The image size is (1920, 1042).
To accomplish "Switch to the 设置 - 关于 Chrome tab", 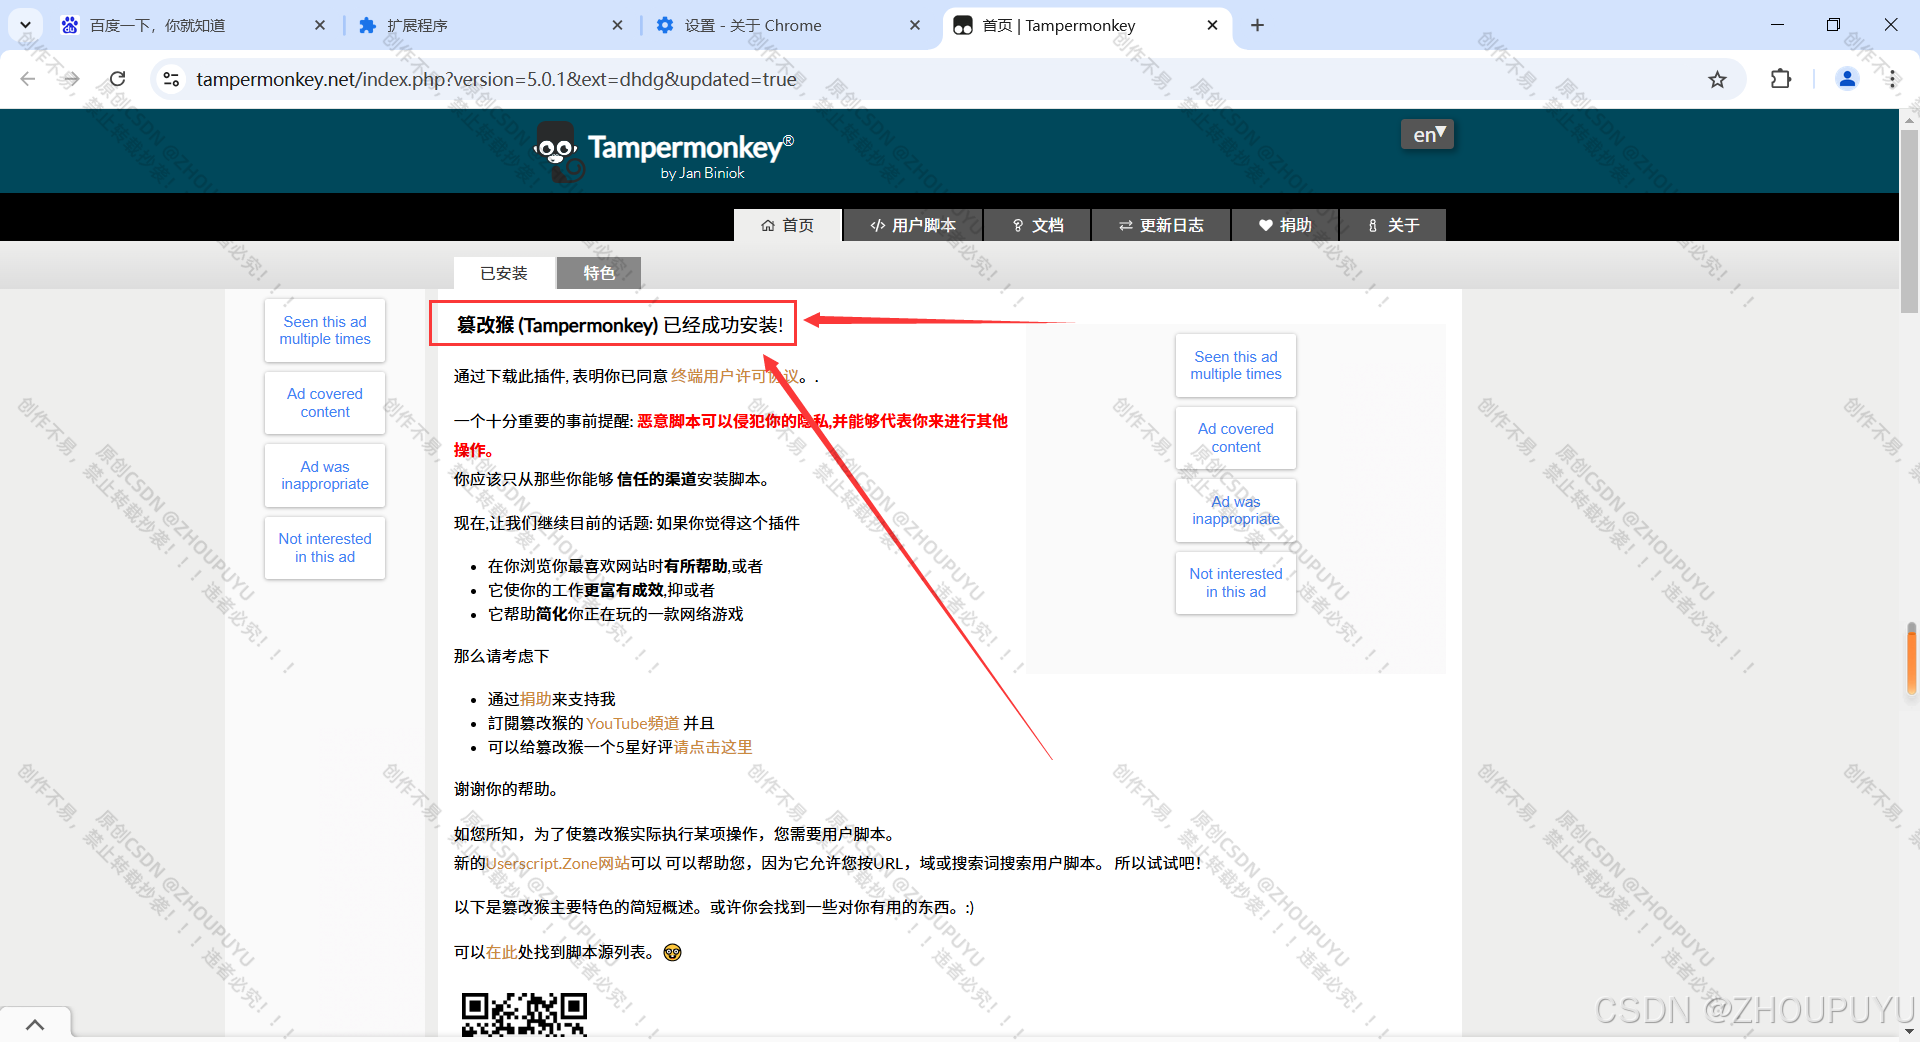I will [790, 25].
